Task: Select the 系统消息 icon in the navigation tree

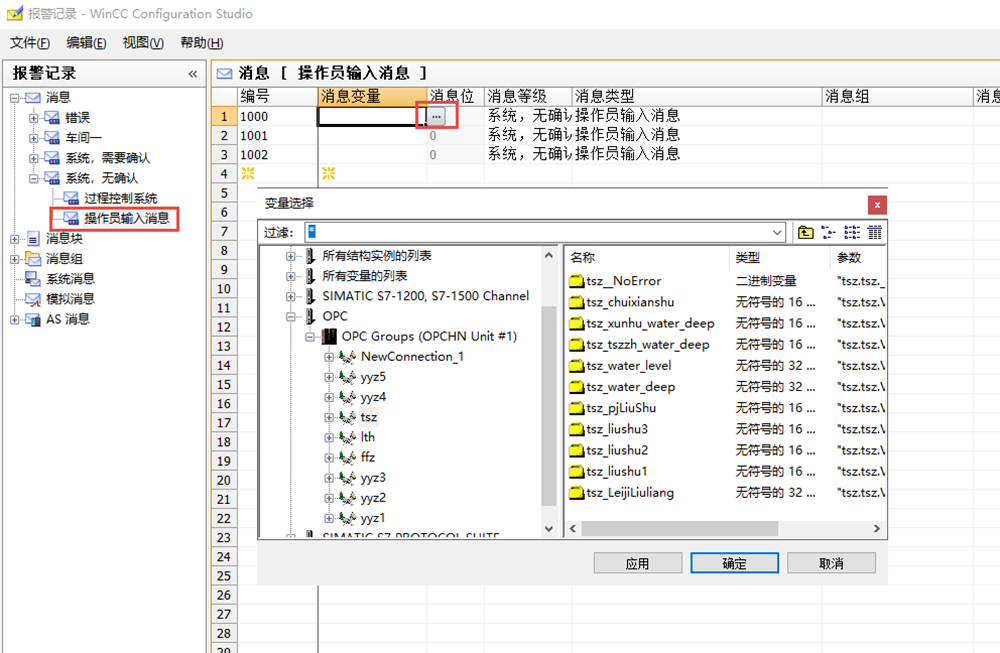Action: pos(34,279)
